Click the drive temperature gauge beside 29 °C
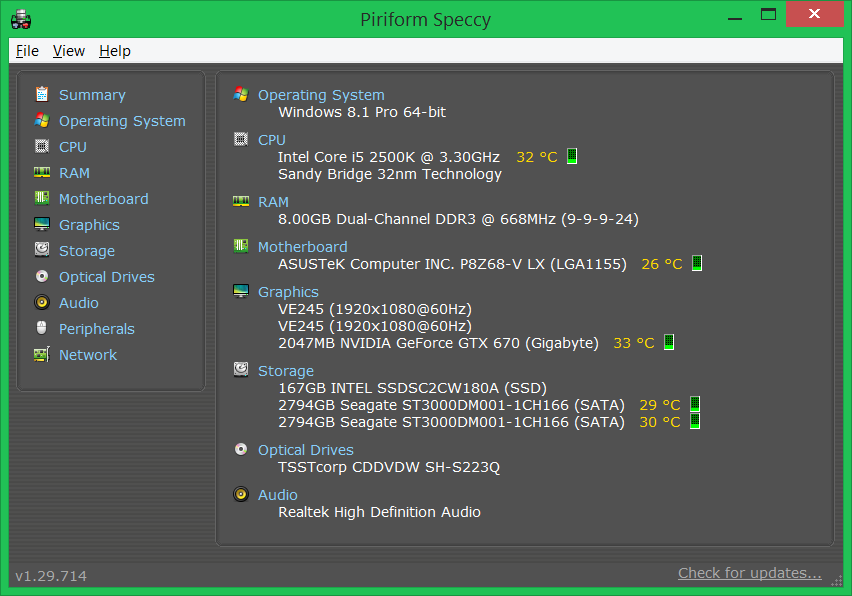852x596 pixels. point(695,404)
